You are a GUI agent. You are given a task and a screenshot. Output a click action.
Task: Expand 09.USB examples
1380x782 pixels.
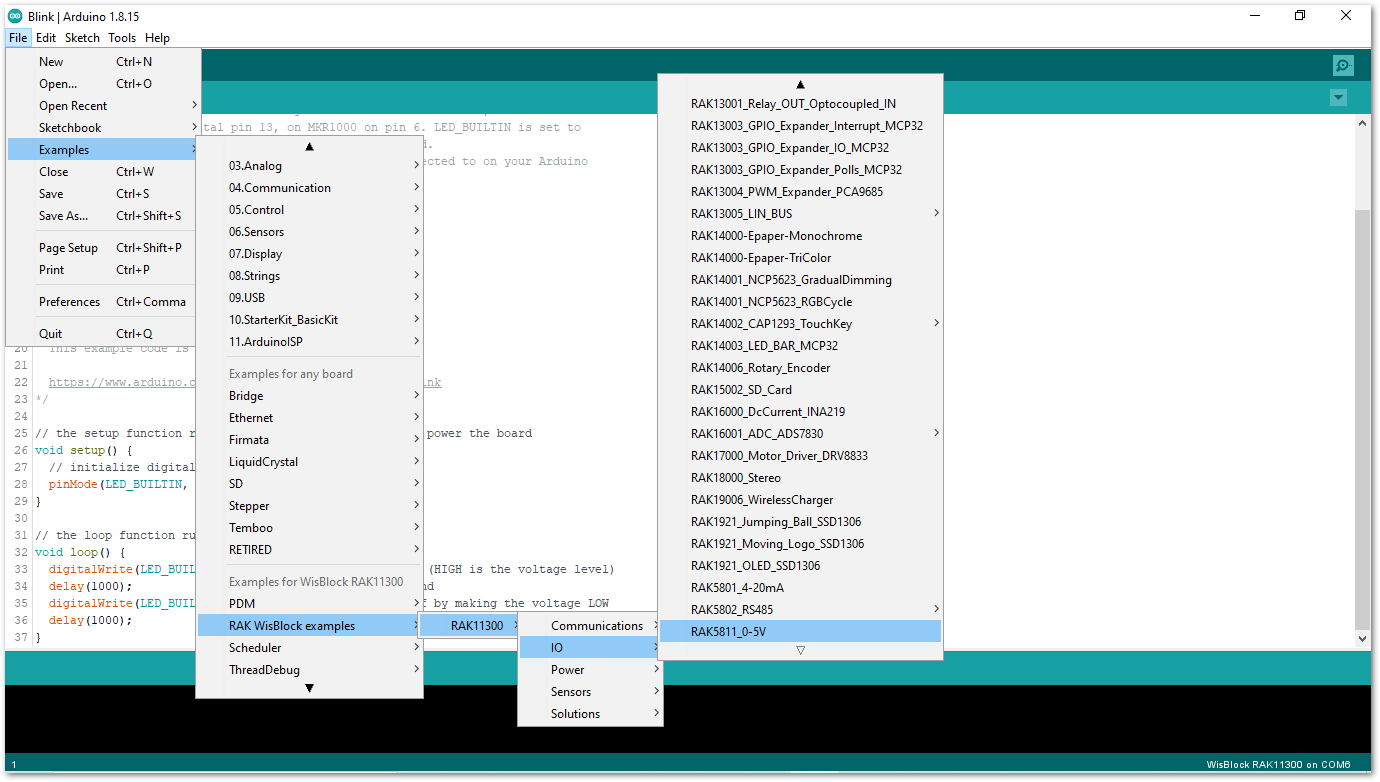tap(310, 298)
